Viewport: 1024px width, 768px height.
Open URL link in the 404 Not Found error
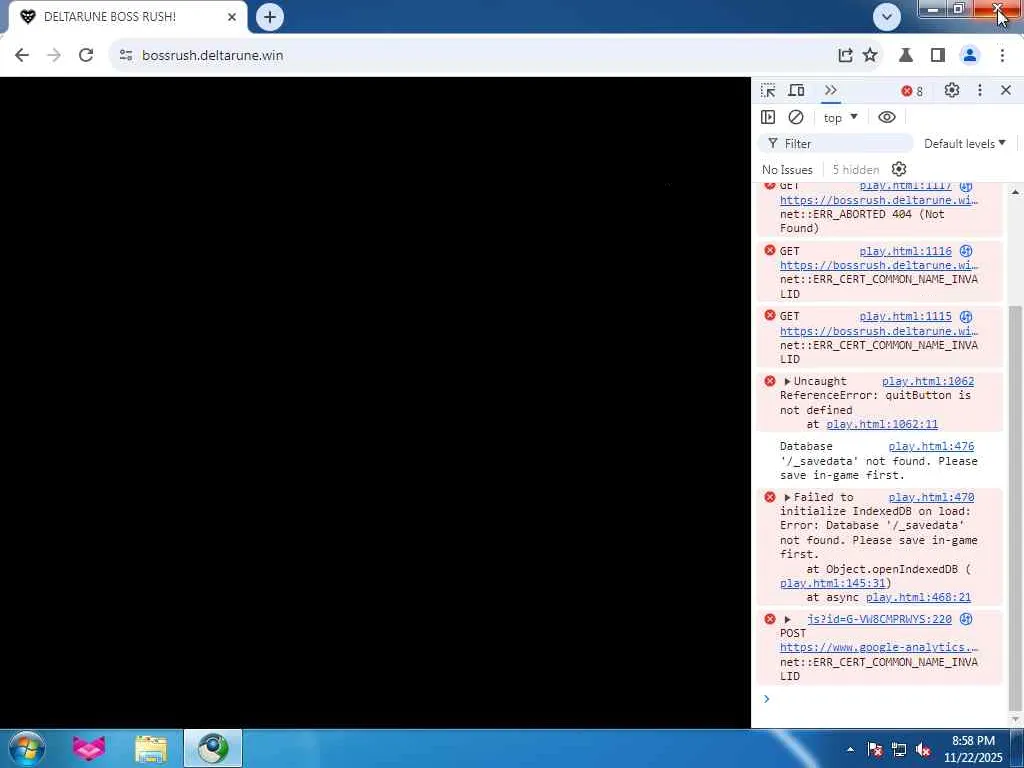click(878, 200)
